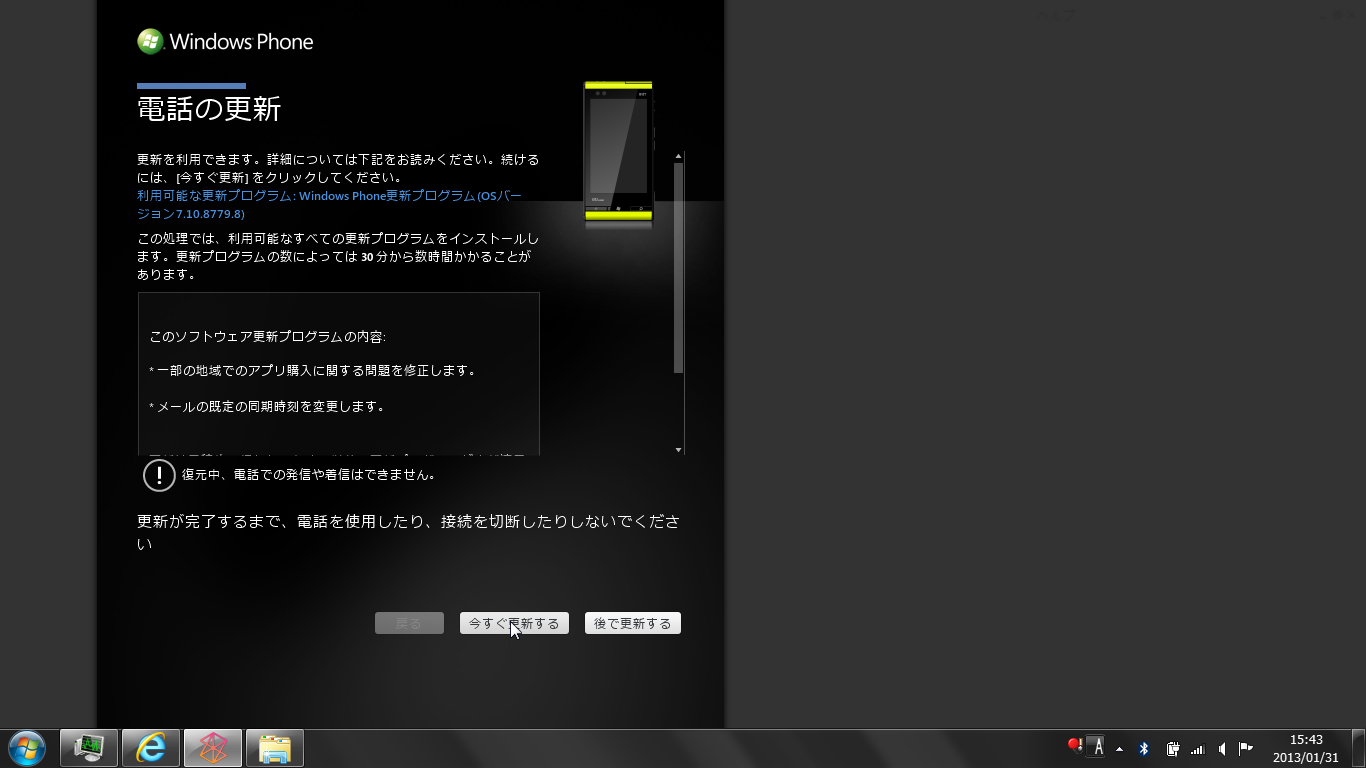This screenshot has height=768, width=1366.
Task: Click the 今すぐ更新する button
Action: 514,623
